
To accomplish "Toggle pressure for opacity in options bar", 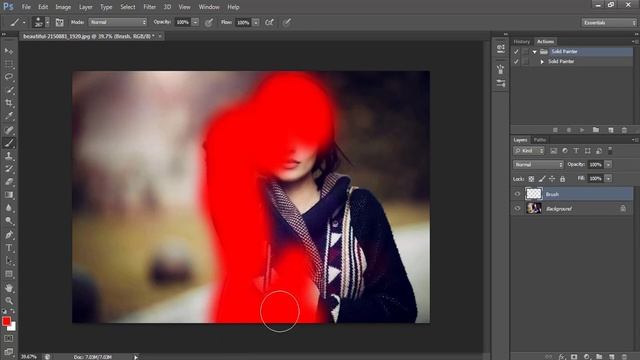I will [x=209, y=22].
